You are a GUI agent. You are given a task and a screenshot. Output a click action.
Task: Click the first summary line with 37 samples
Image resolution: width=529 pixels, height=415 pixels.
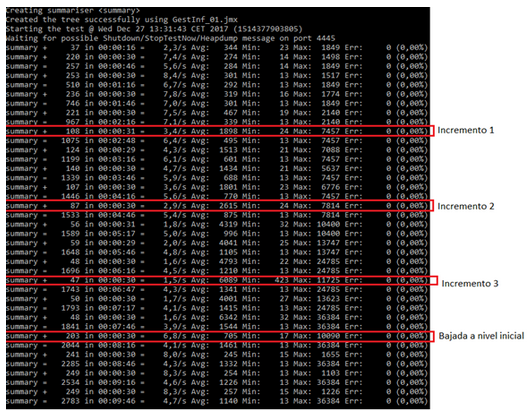tap(217, 48)
